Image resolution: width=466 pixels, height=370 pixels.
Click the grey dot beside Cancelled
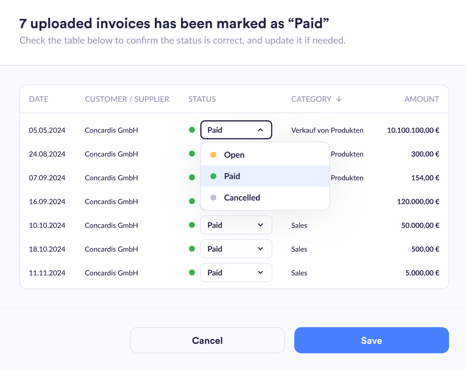click(213, 198)
